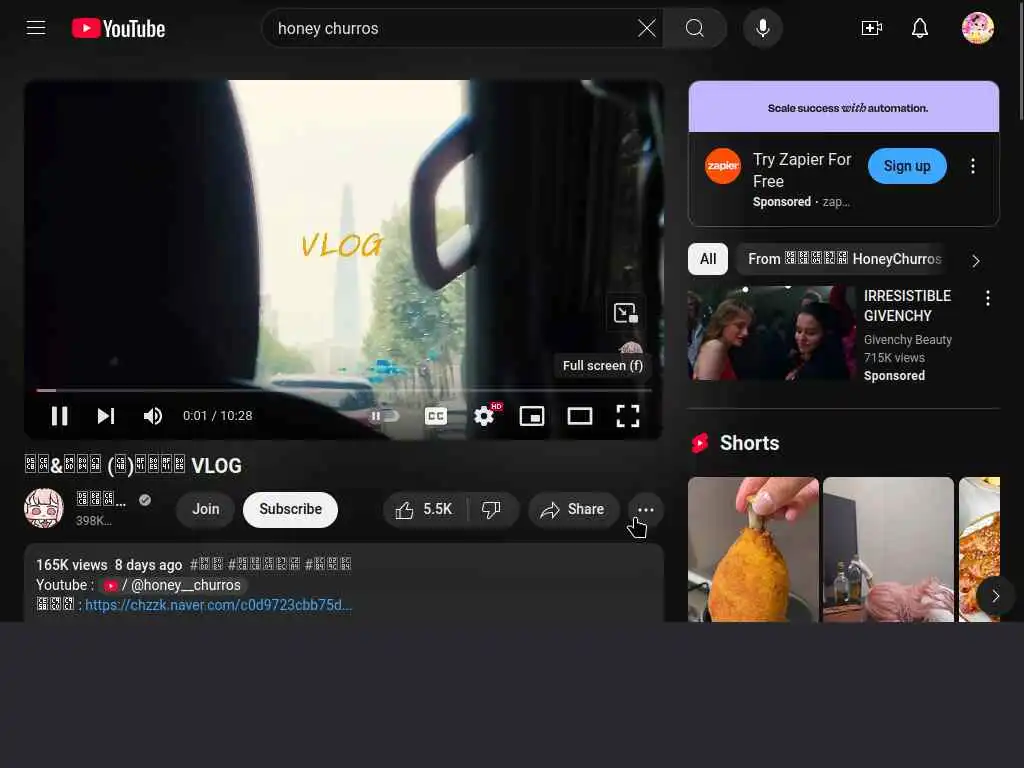Click the video title ending in VLOG

pos(133,466)
